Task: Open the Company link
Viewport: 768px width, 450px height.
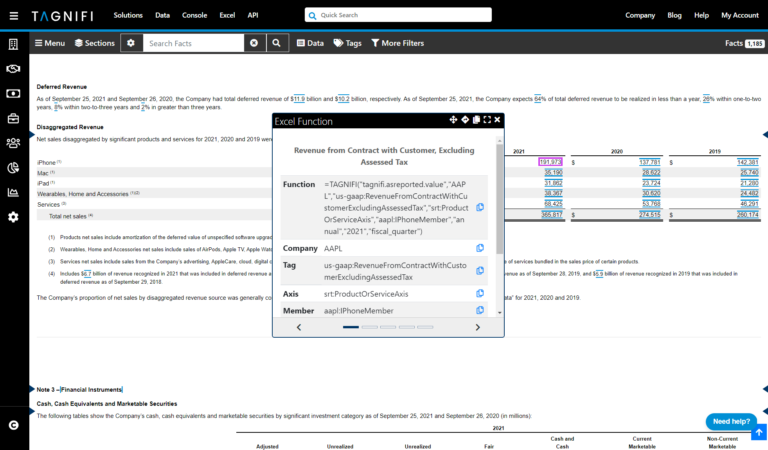Action: (x=640, y=15)
